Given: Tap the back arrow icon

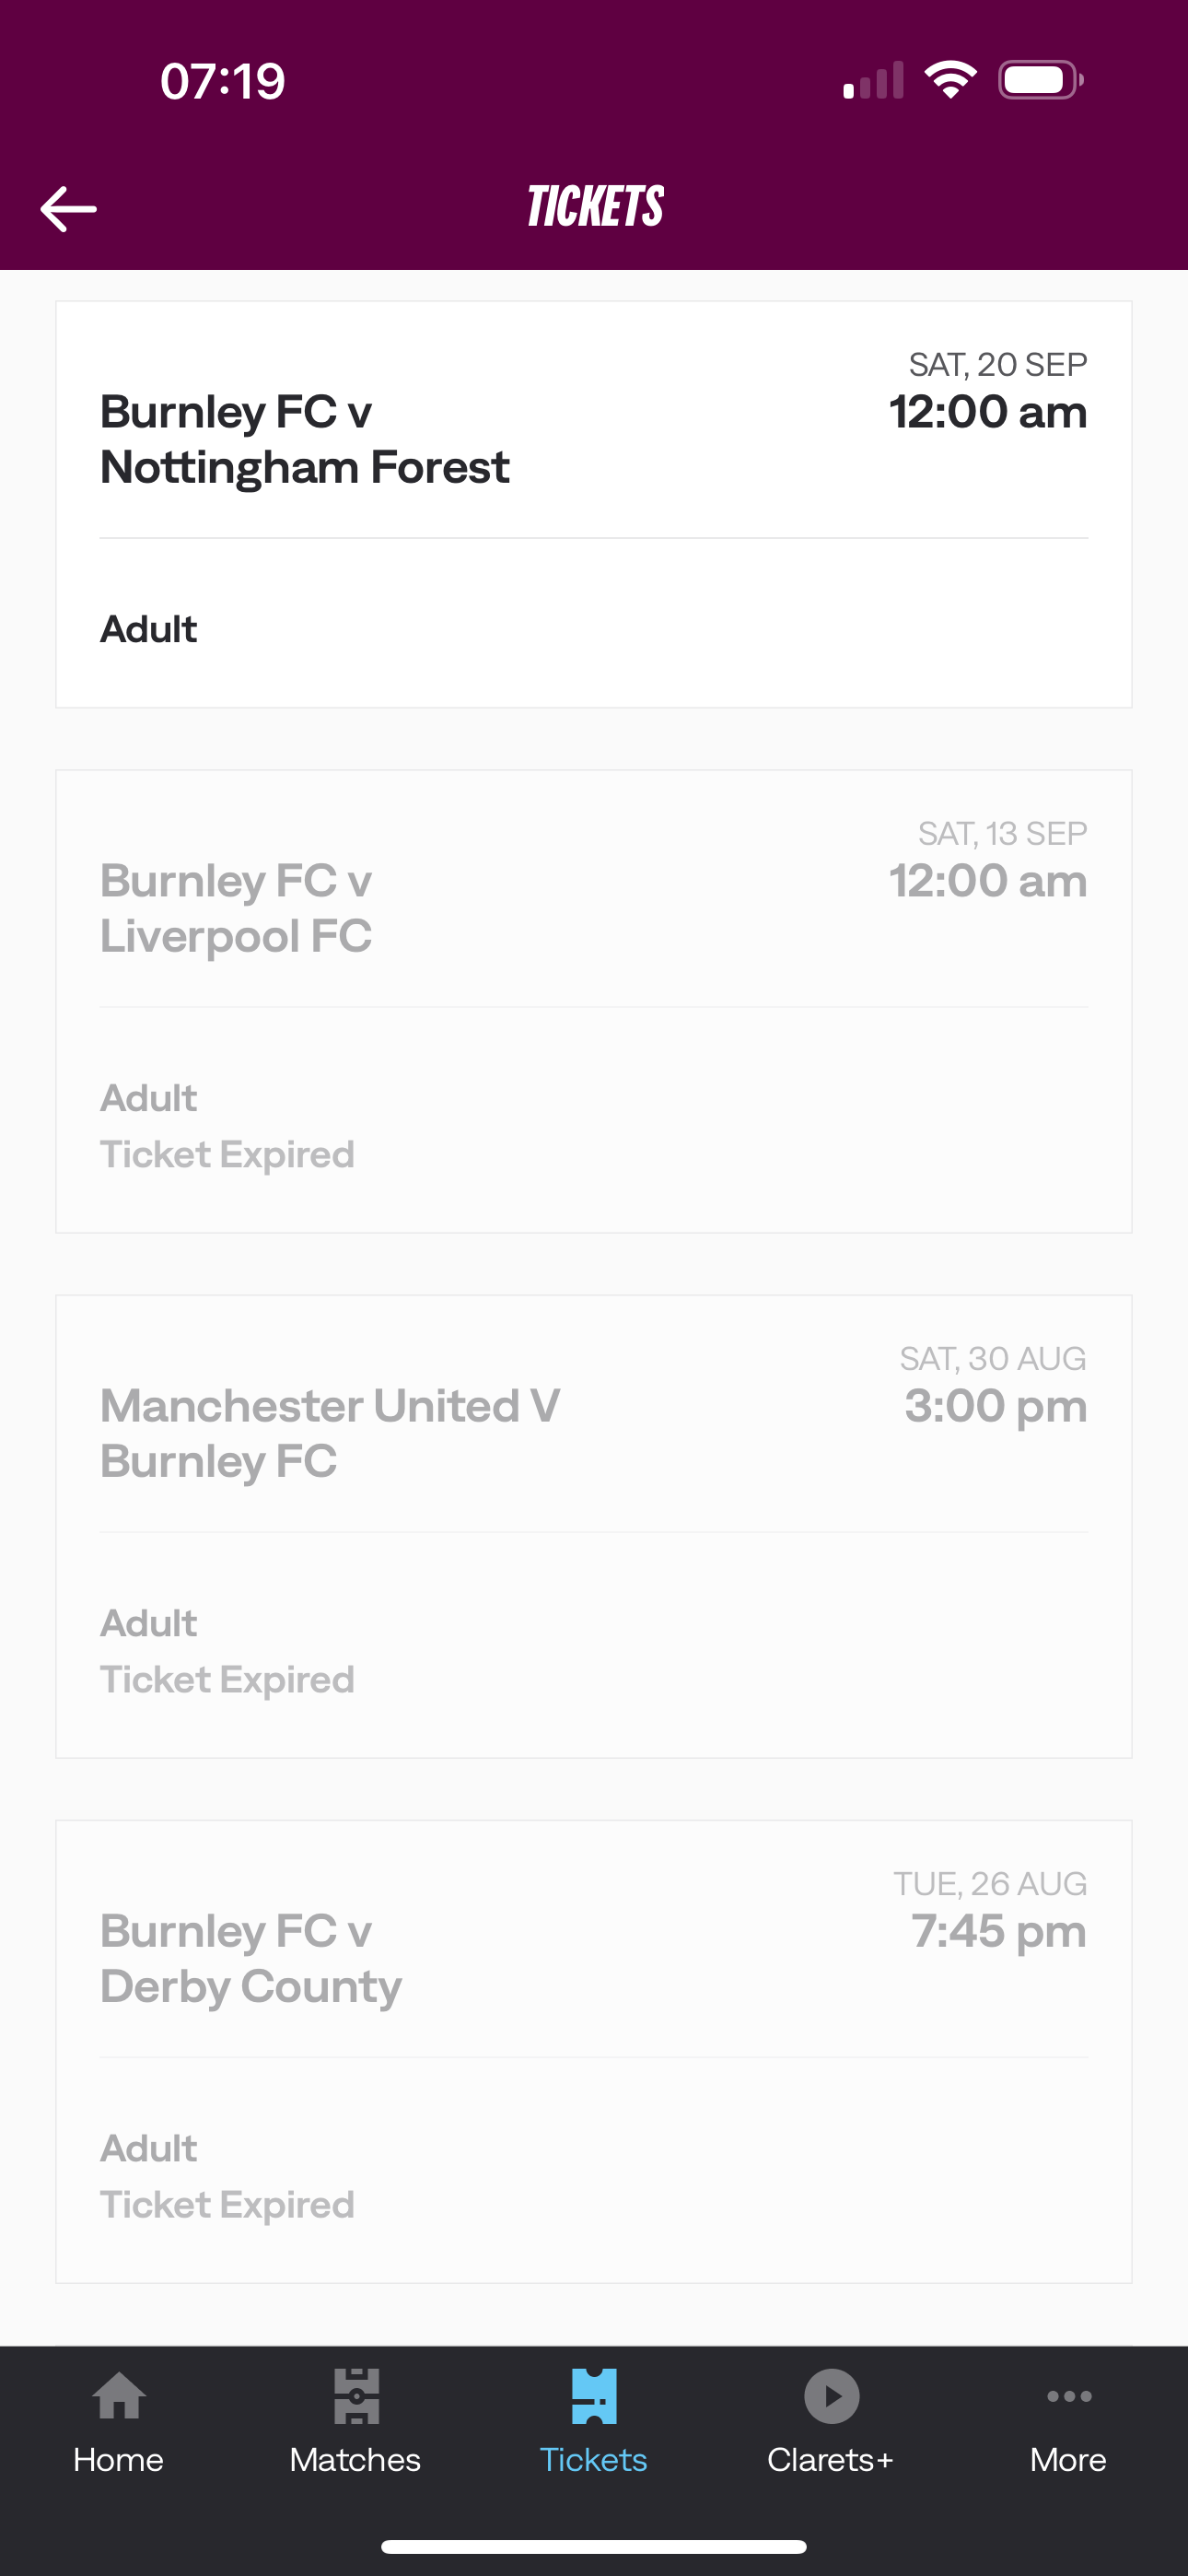Looking at the screenshot, I should [68, 209].
